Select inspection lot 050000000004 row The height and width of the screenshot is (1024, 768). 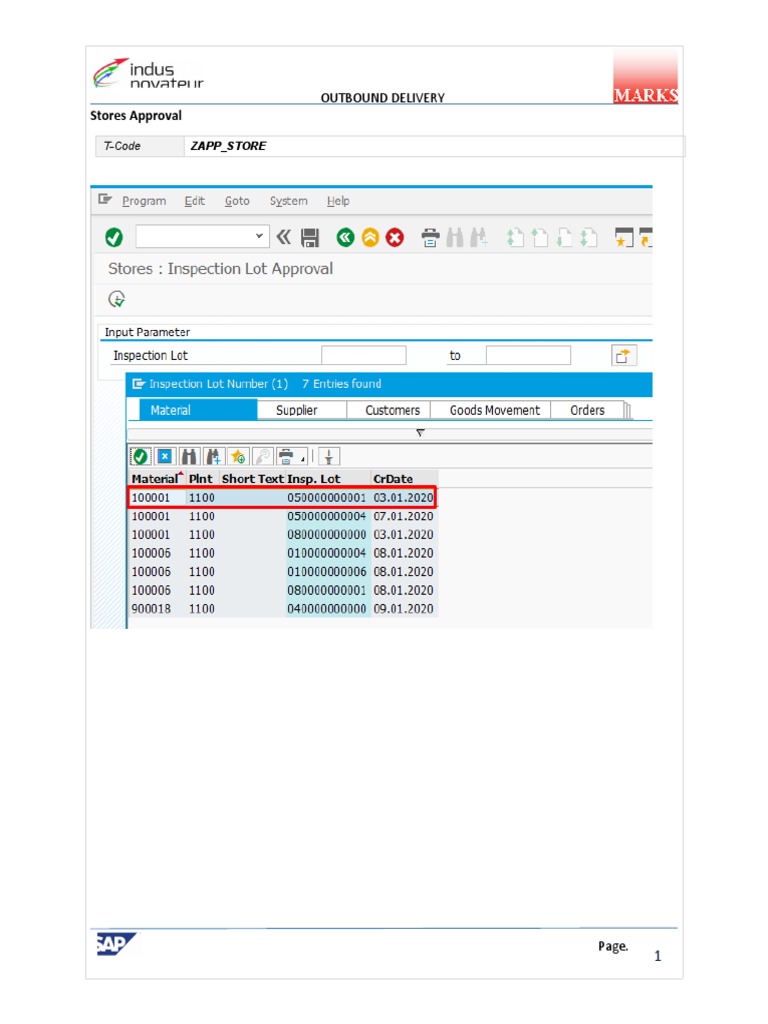(326, 516)
